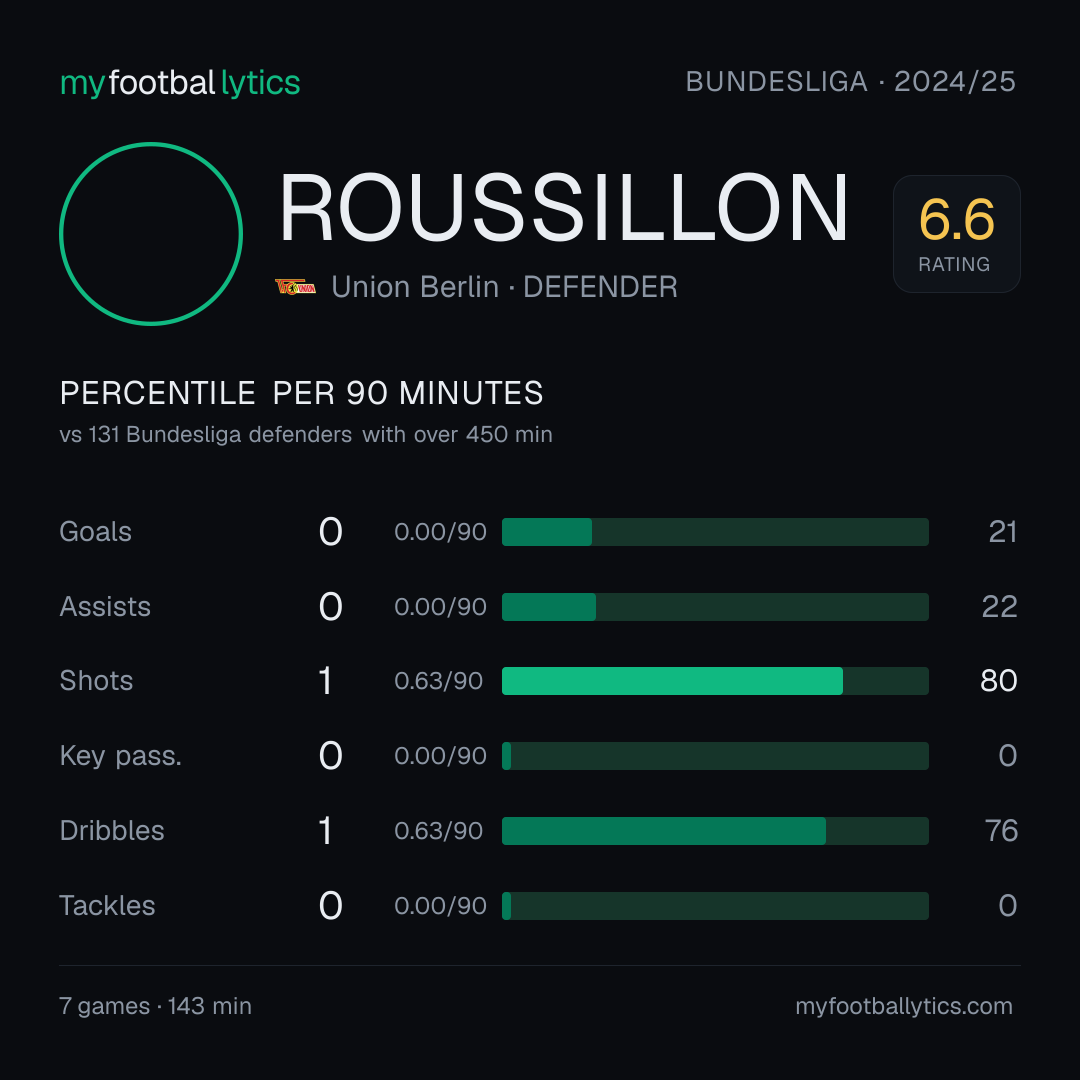
Task: Open the myfootballytics logo
Action: click(x=180, y=83)
